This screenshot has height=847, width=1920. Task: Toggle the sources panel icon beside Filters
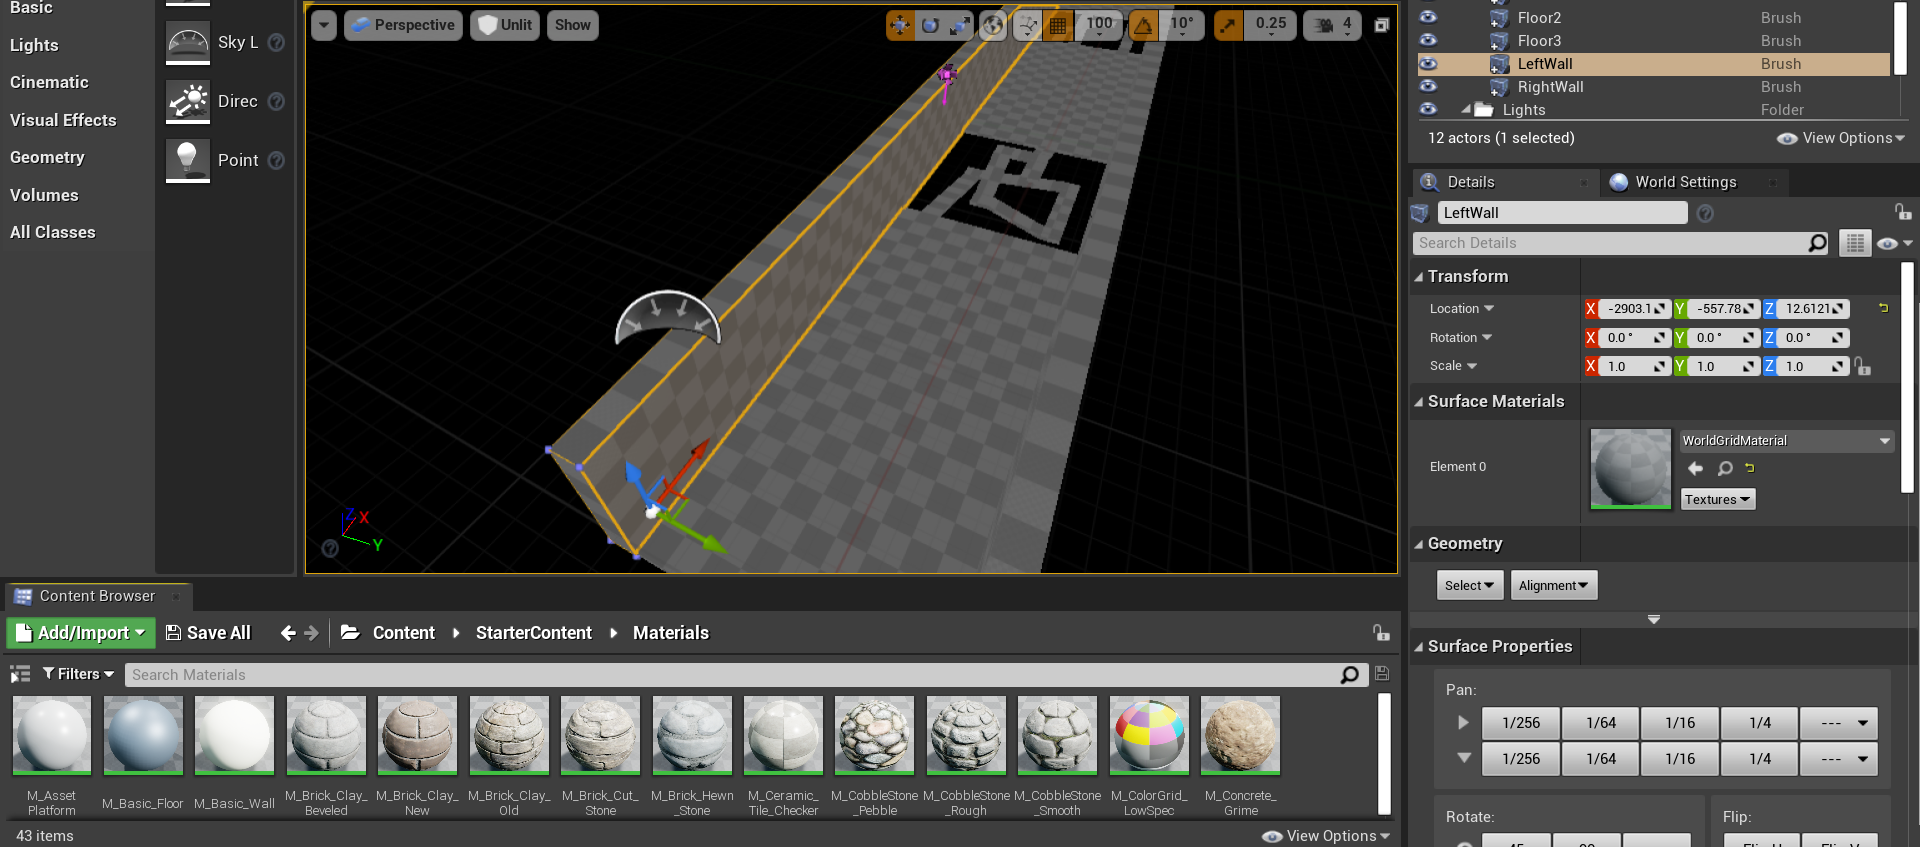point(20,674)
